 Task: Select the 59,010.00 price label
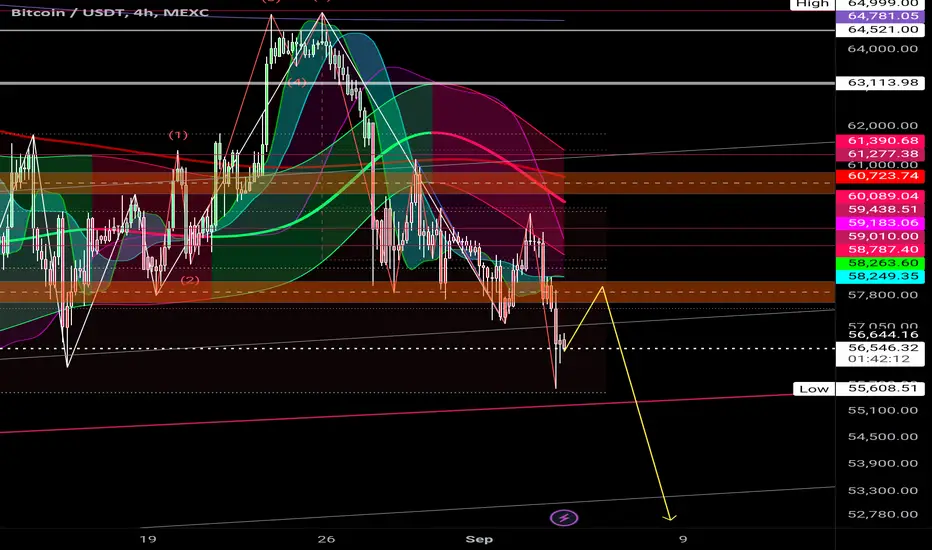pos(880,236)
